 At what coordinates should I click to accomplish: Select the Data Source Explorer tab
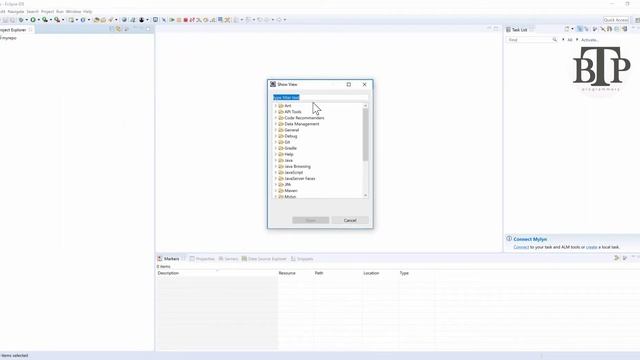[264, 259]
